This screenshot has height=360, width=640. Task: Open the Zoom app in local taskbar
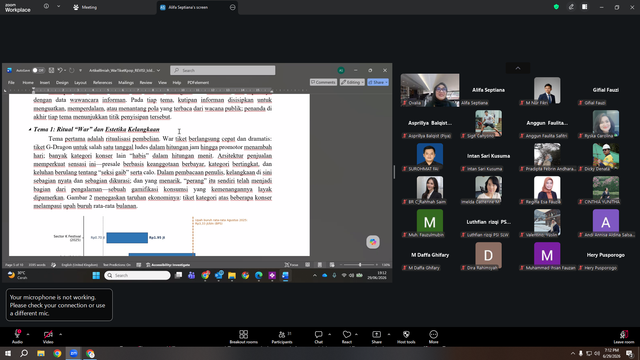74,353
